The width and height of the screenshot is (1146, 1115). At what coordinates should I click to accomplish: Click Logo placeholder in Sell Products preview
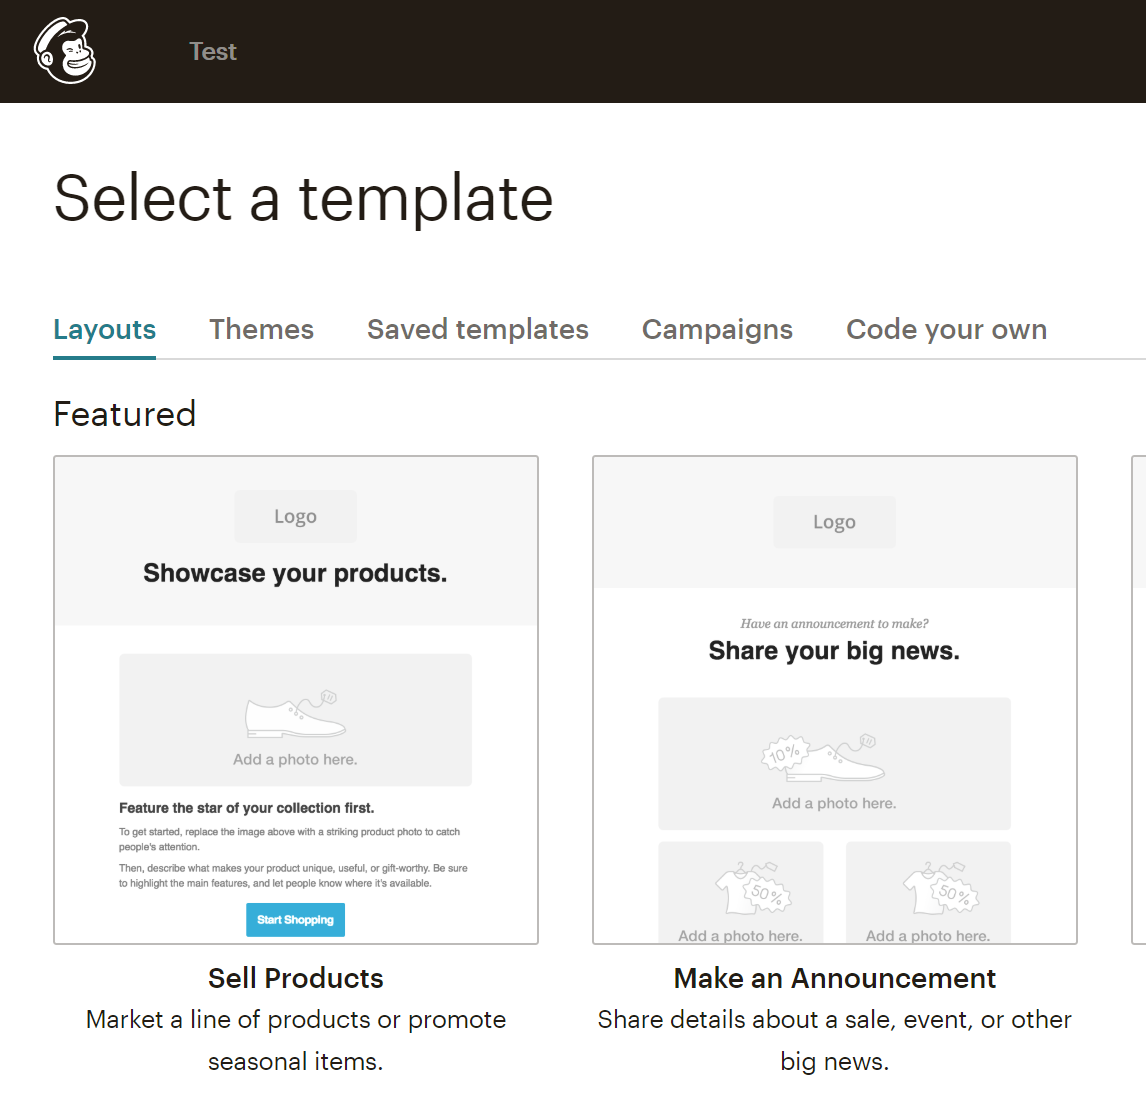pos(295,516)
